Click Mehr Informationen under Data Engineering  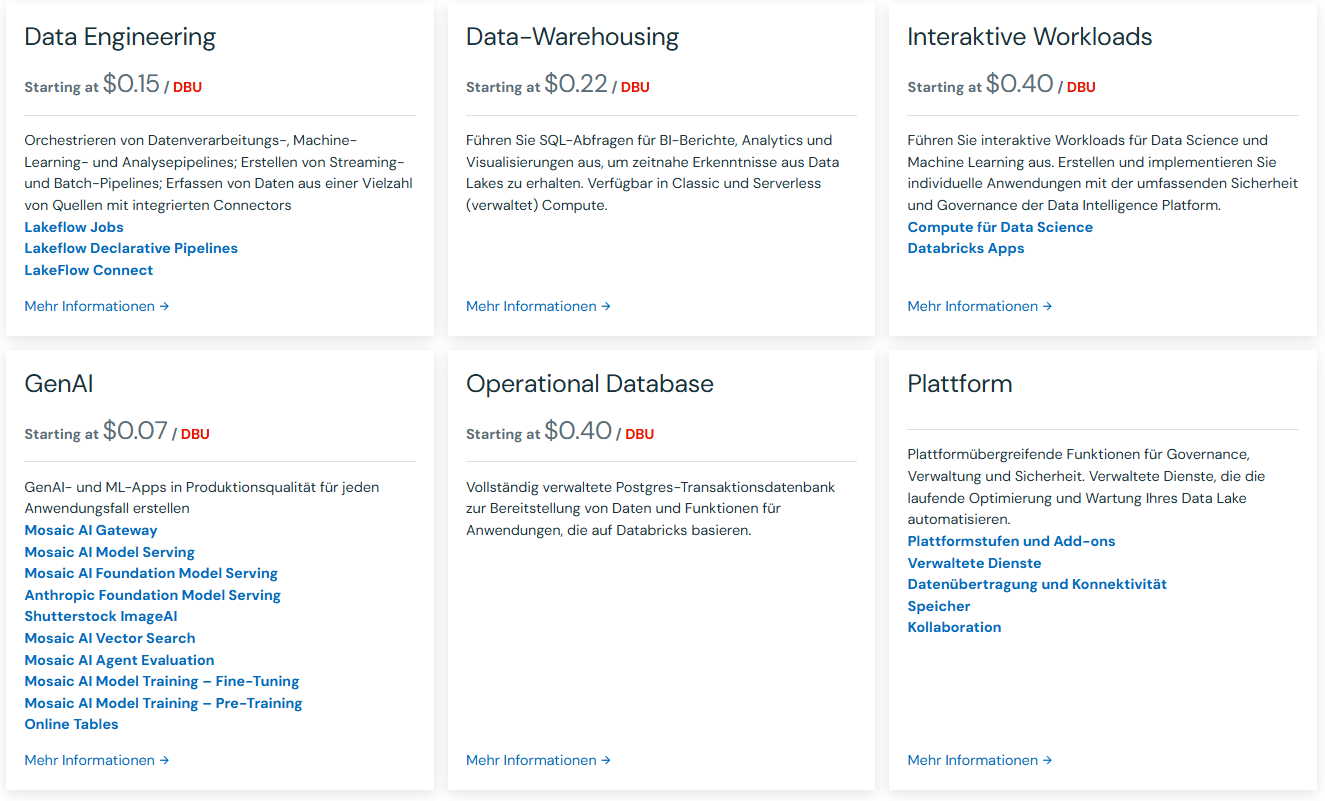pos(97,306)
